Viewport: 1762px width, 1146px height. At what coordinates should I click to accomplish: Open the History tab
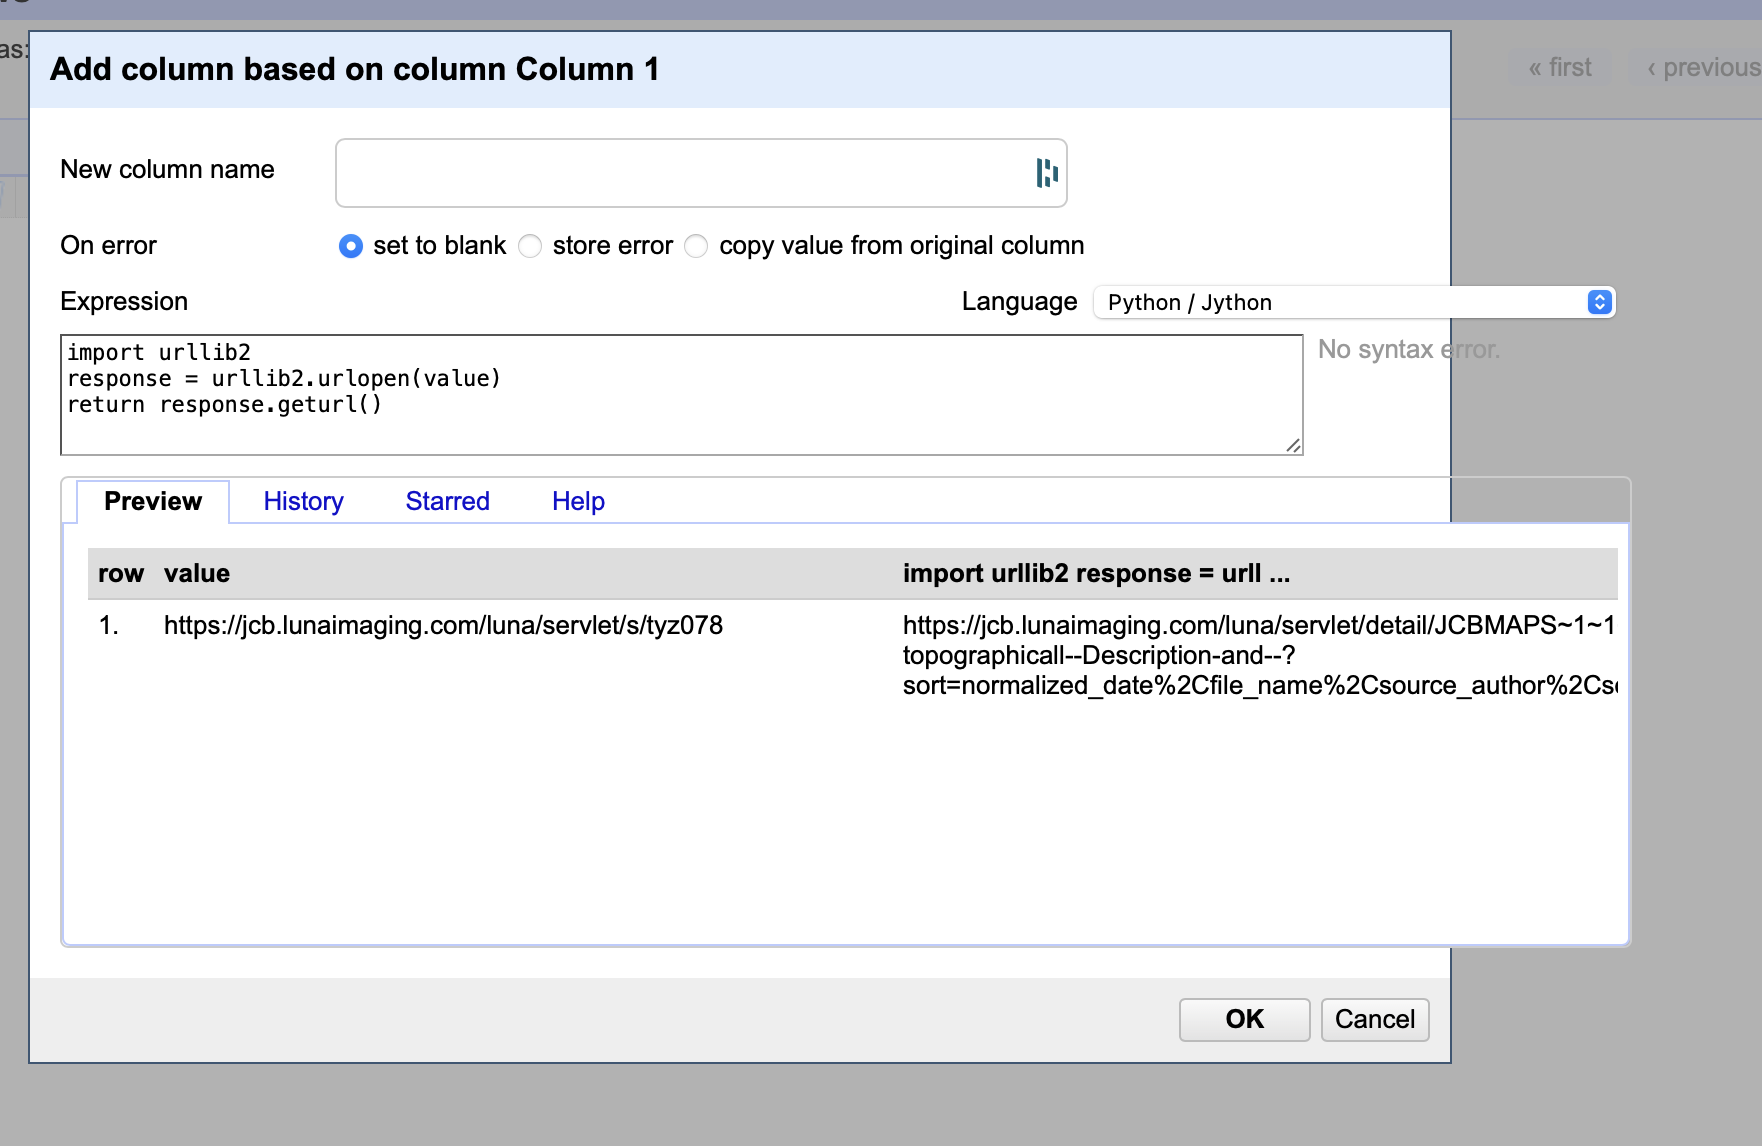point(303,501)
